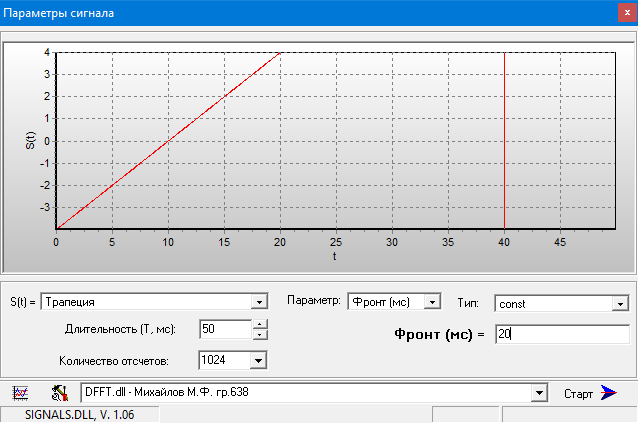Screen dimensions: 638x423
Task: Open the Параметр Фронт (мс) dropdown
Action: point(432,302)
